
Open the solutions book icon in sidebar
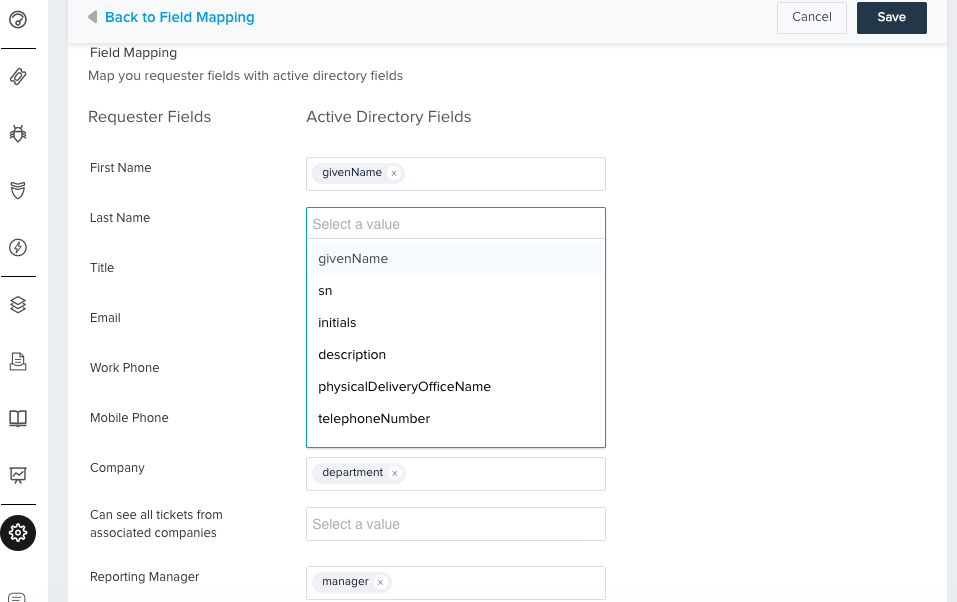point(18,418)
